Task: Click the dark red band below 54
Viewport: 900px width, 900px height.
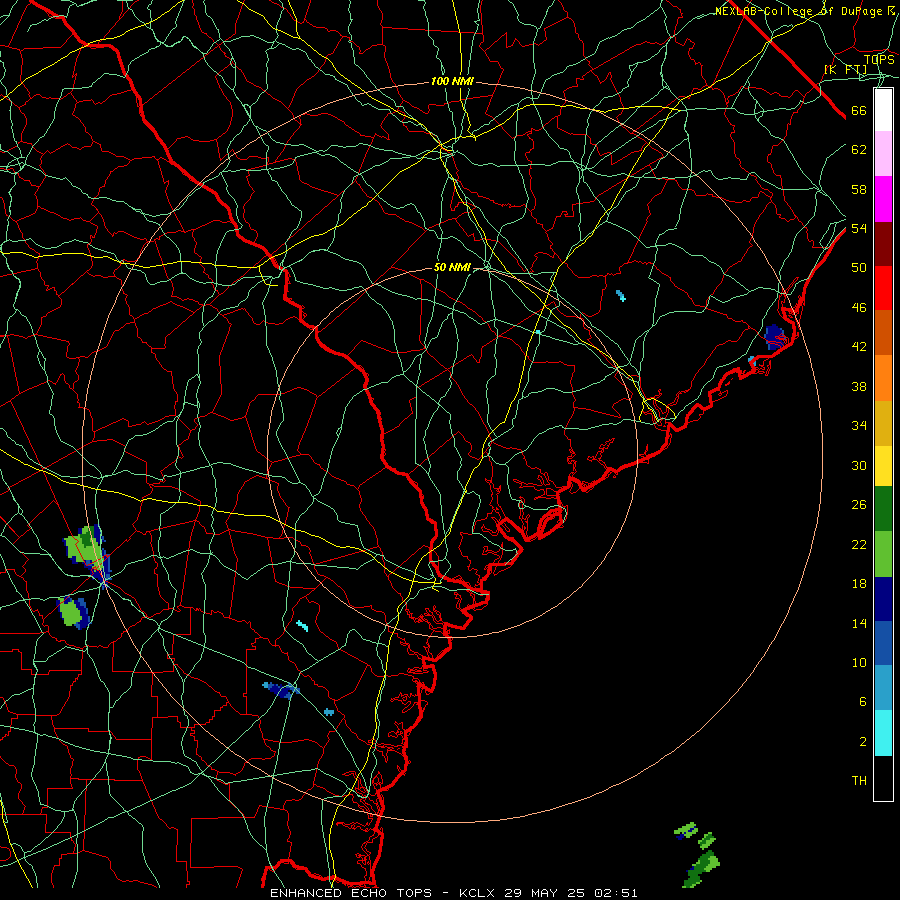Action: click(x=883, y=243)
